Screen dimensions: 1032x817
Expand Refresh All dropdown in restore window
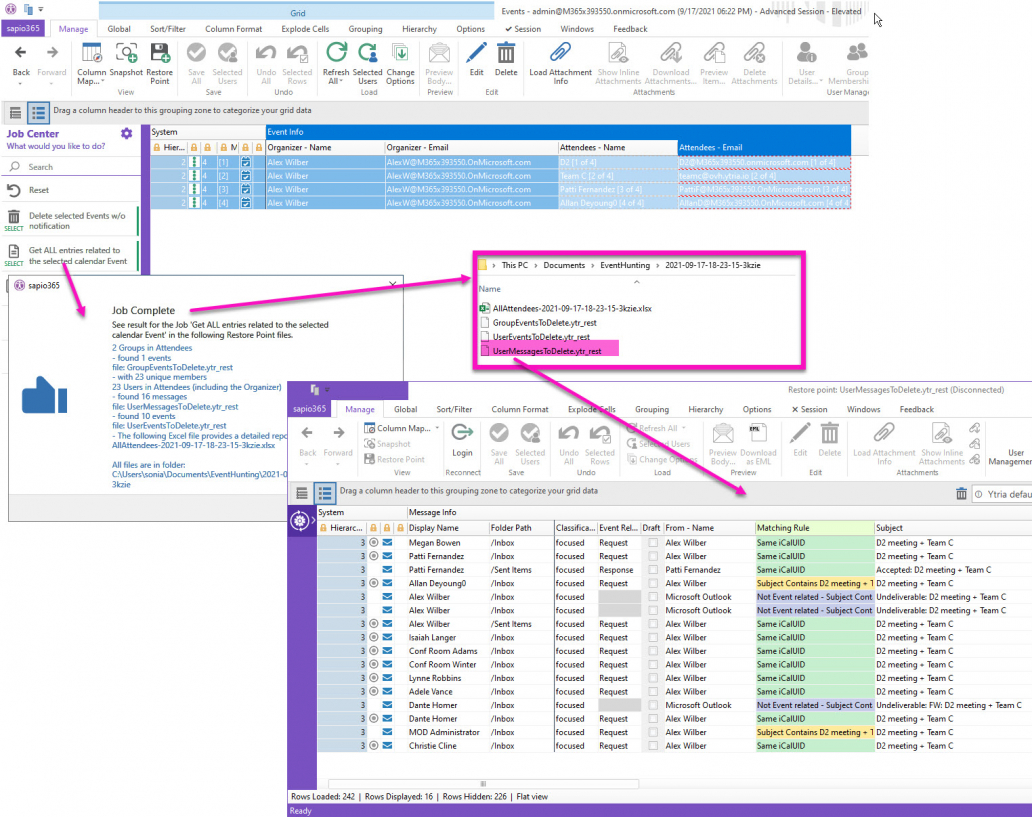tap(684, 428)
